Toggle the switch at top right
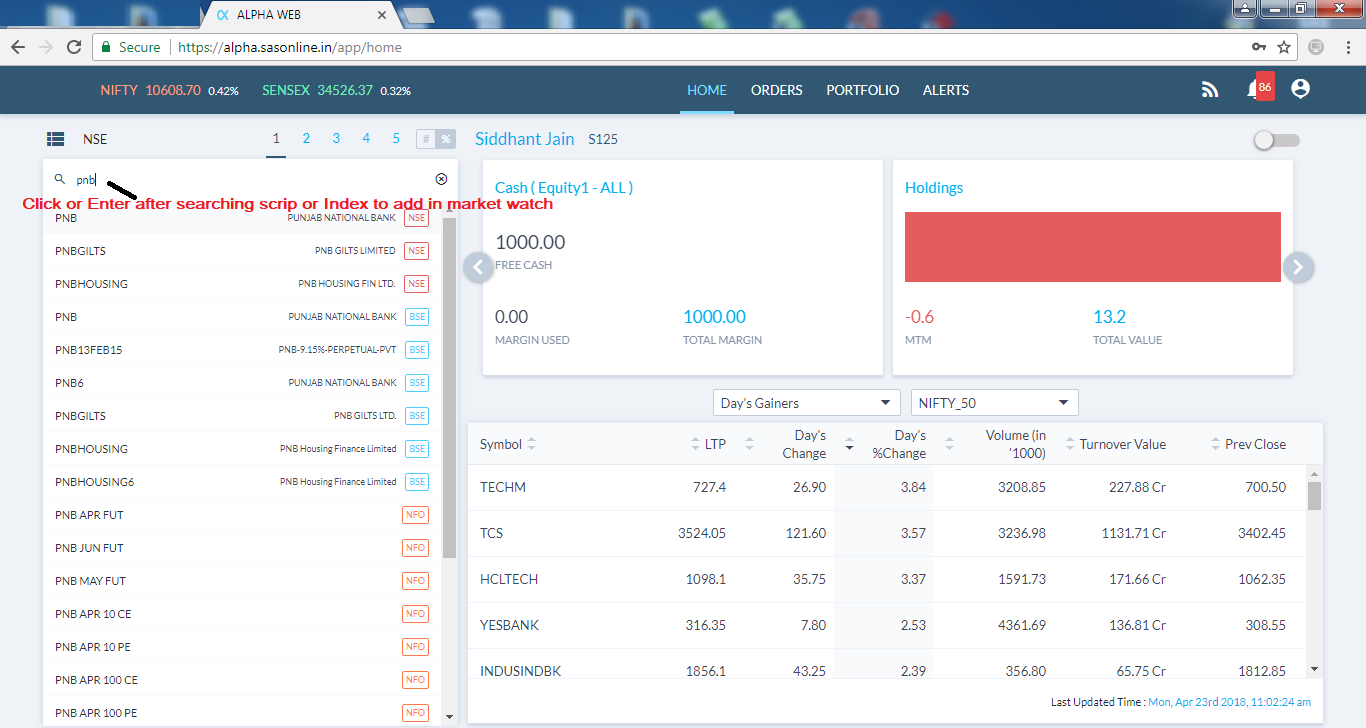 coord(1277,140)
